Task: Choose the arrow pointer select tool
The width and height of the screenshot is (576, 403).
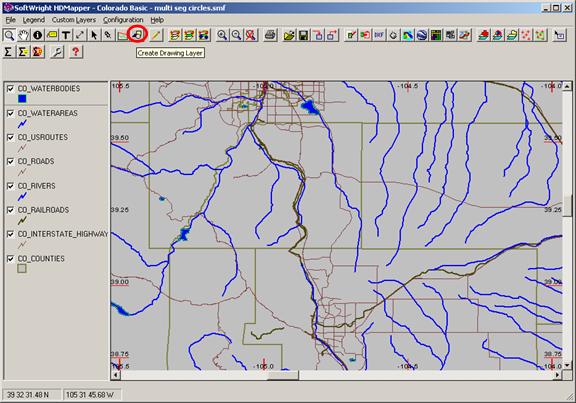Action: click(94, 35)
